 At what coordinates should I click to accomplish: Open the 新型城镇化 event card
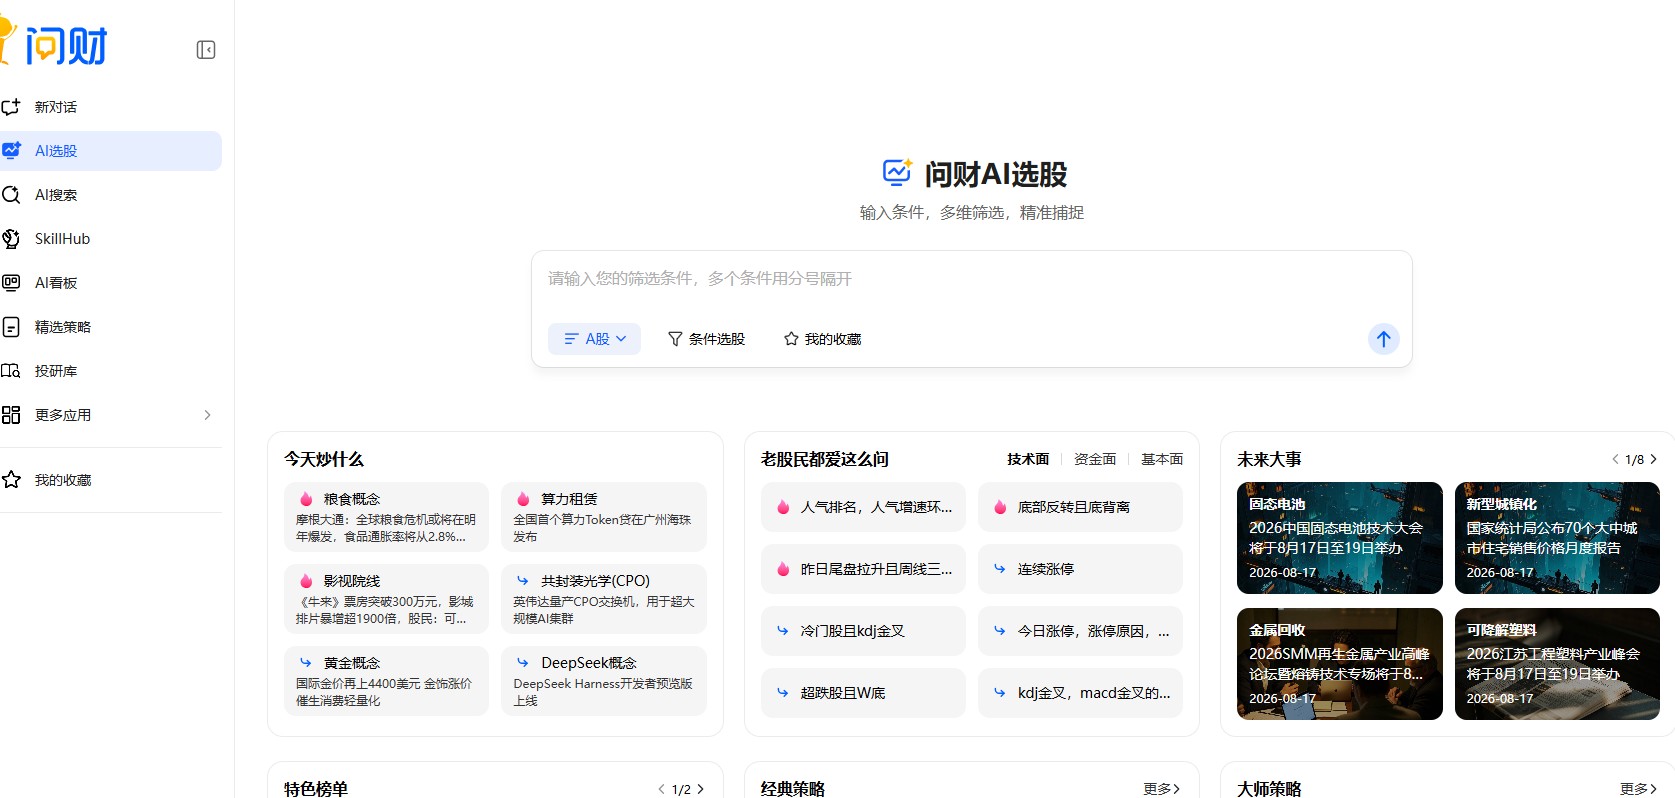[x=1557, y=538]
